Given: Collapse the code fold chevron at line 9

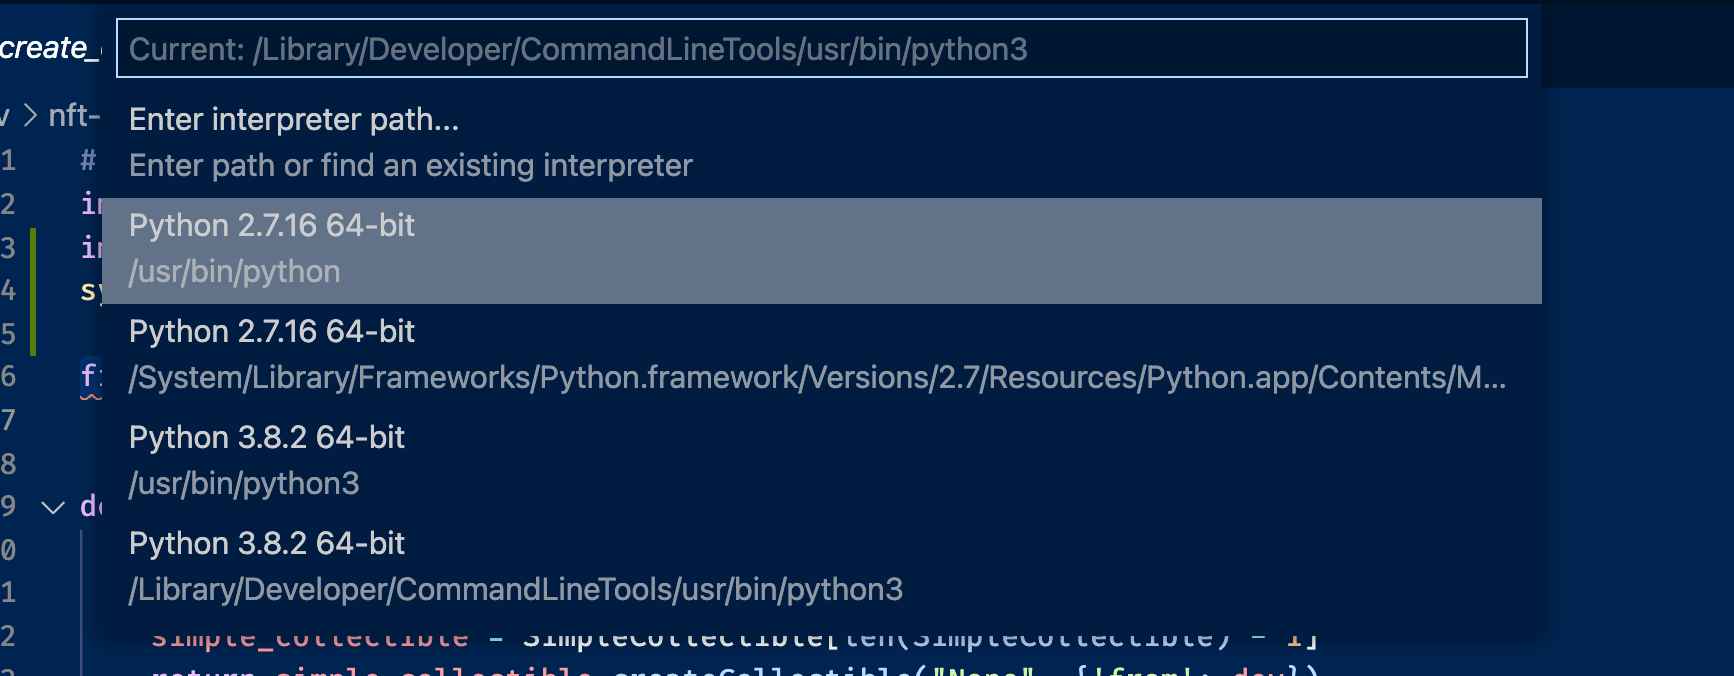Looking at the screenshot, I should (53, 507).
